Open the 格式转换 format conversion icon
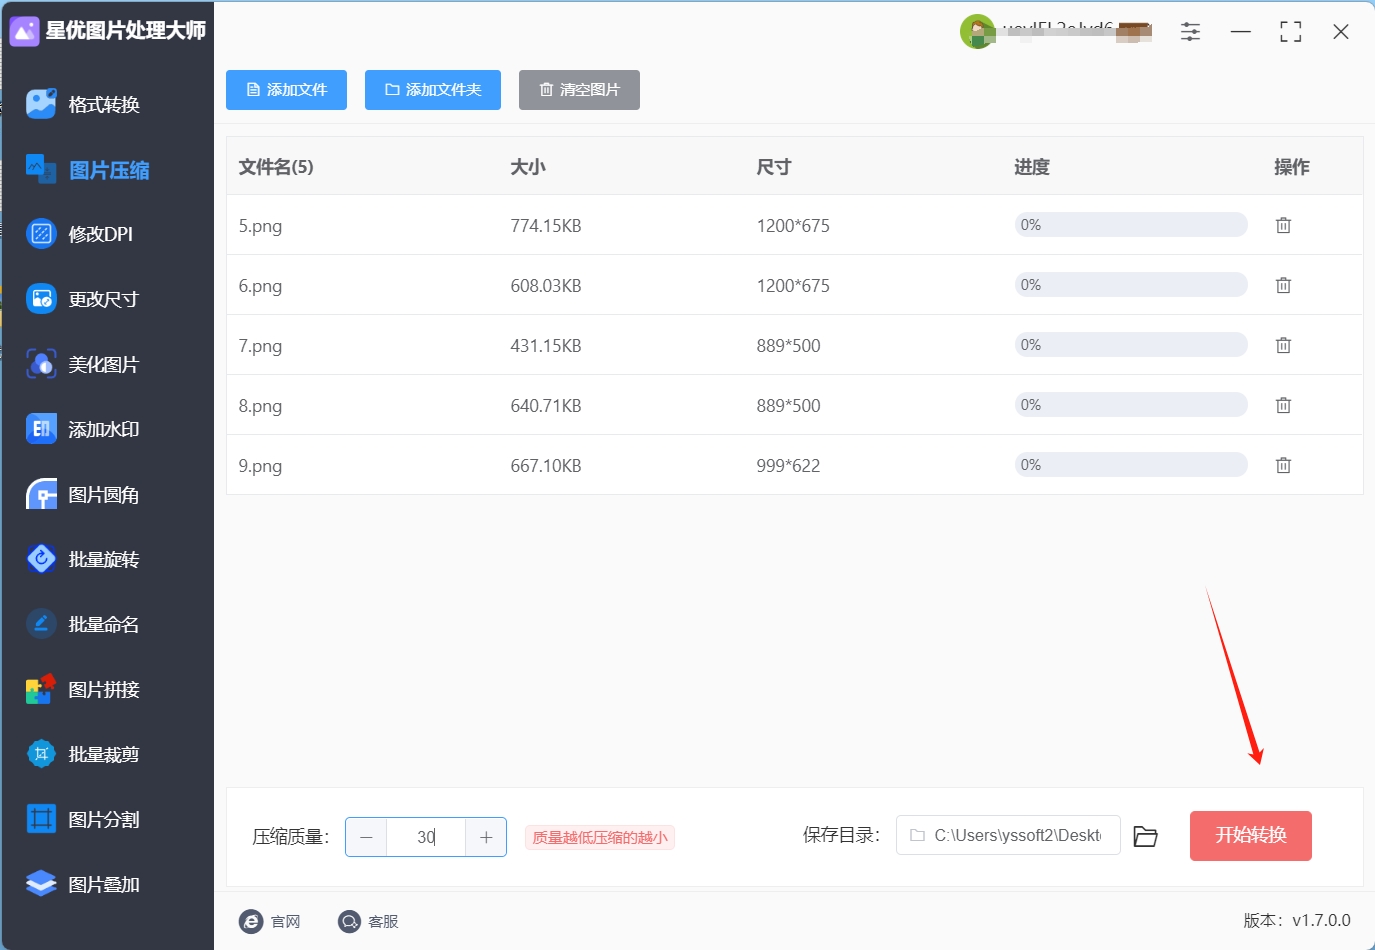1375x950 pixels. (x=41, y=104)
